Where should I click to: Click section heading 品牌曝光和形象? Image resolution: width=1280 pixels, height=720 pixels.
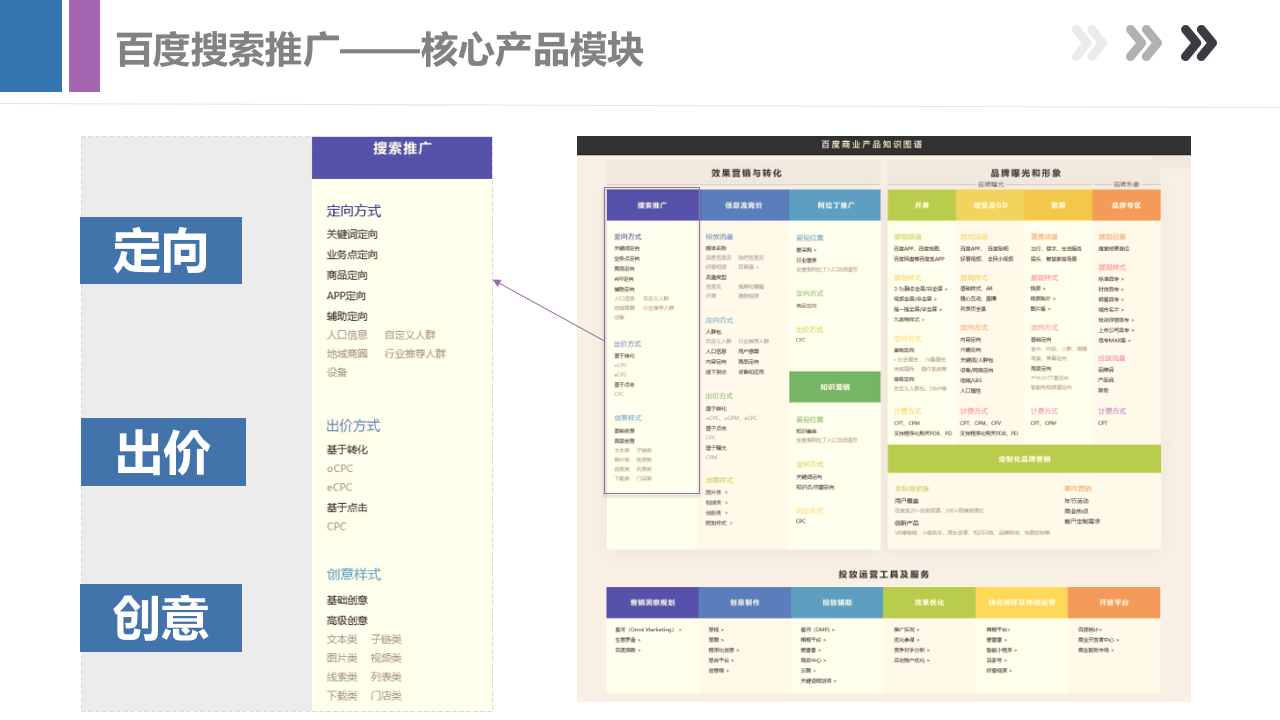(1025, 173)
